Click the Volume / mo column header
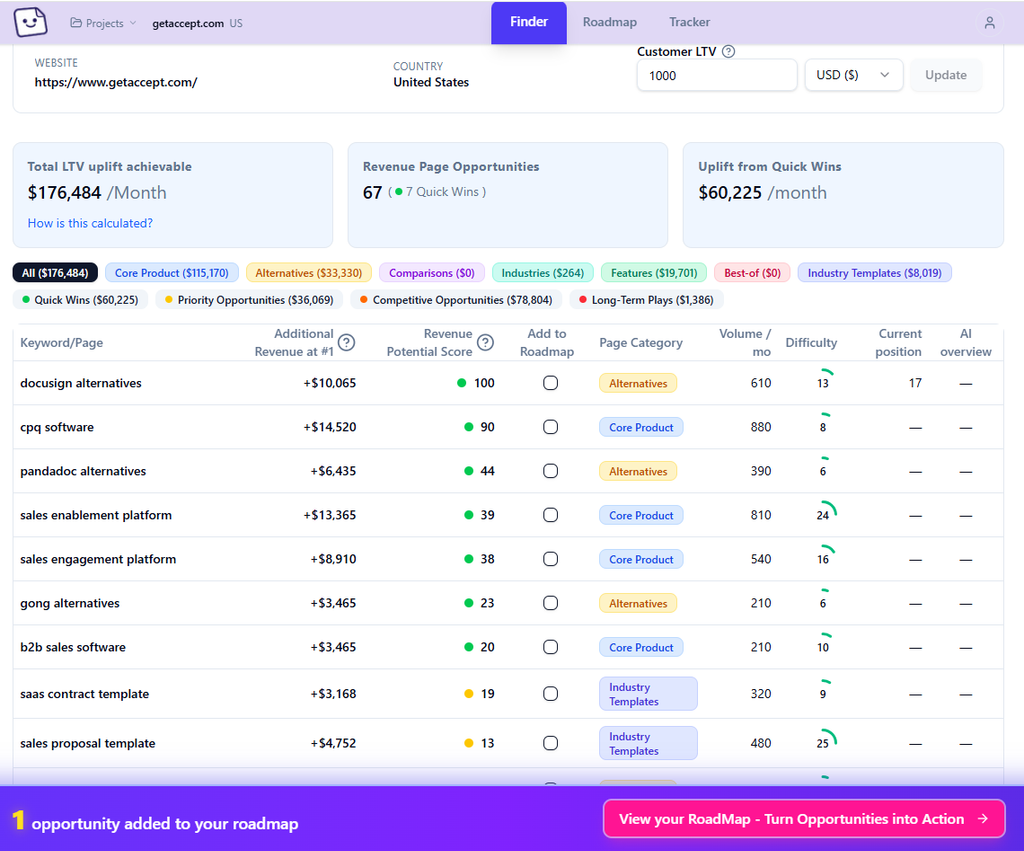The height and width of the screenshot is (851, 1024). tap(744, 342)
